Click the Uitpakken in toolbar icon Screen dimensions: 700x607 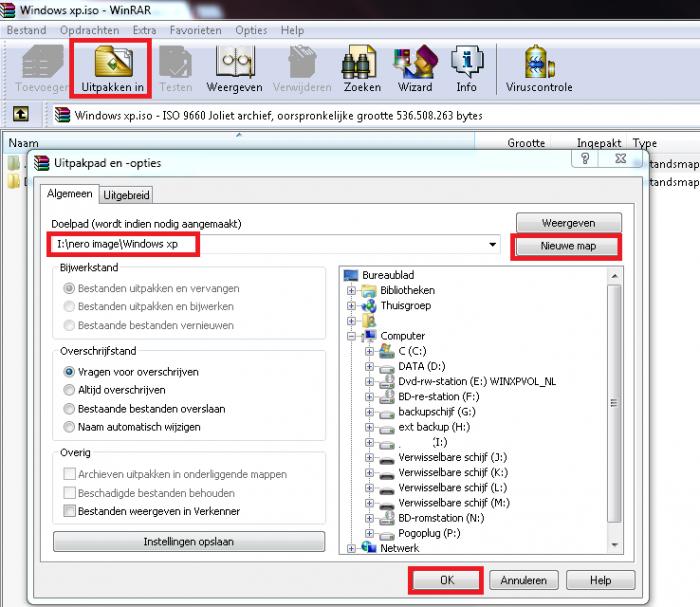coord(112,68)
